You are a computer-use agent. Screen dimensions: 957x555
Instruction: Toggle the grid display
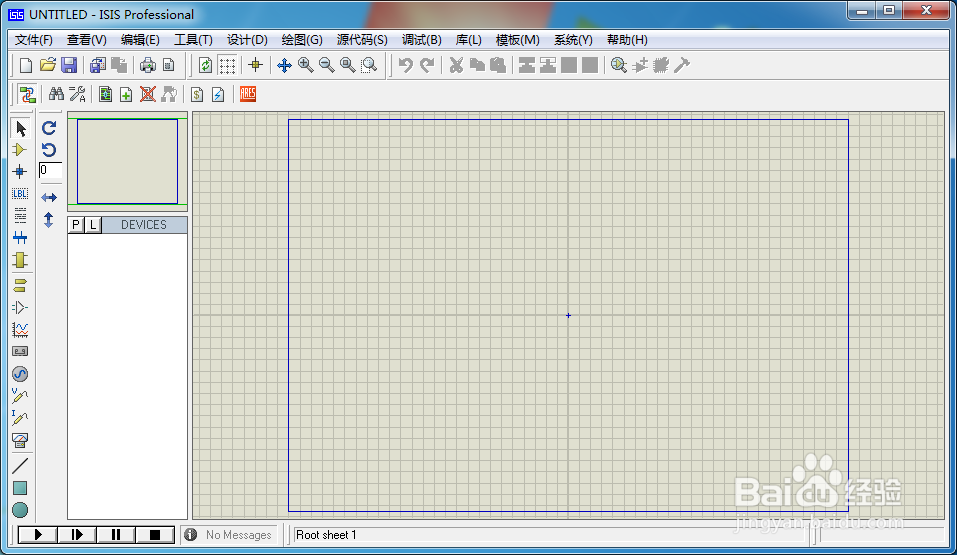pyautogui.click(x=227, y=65)
